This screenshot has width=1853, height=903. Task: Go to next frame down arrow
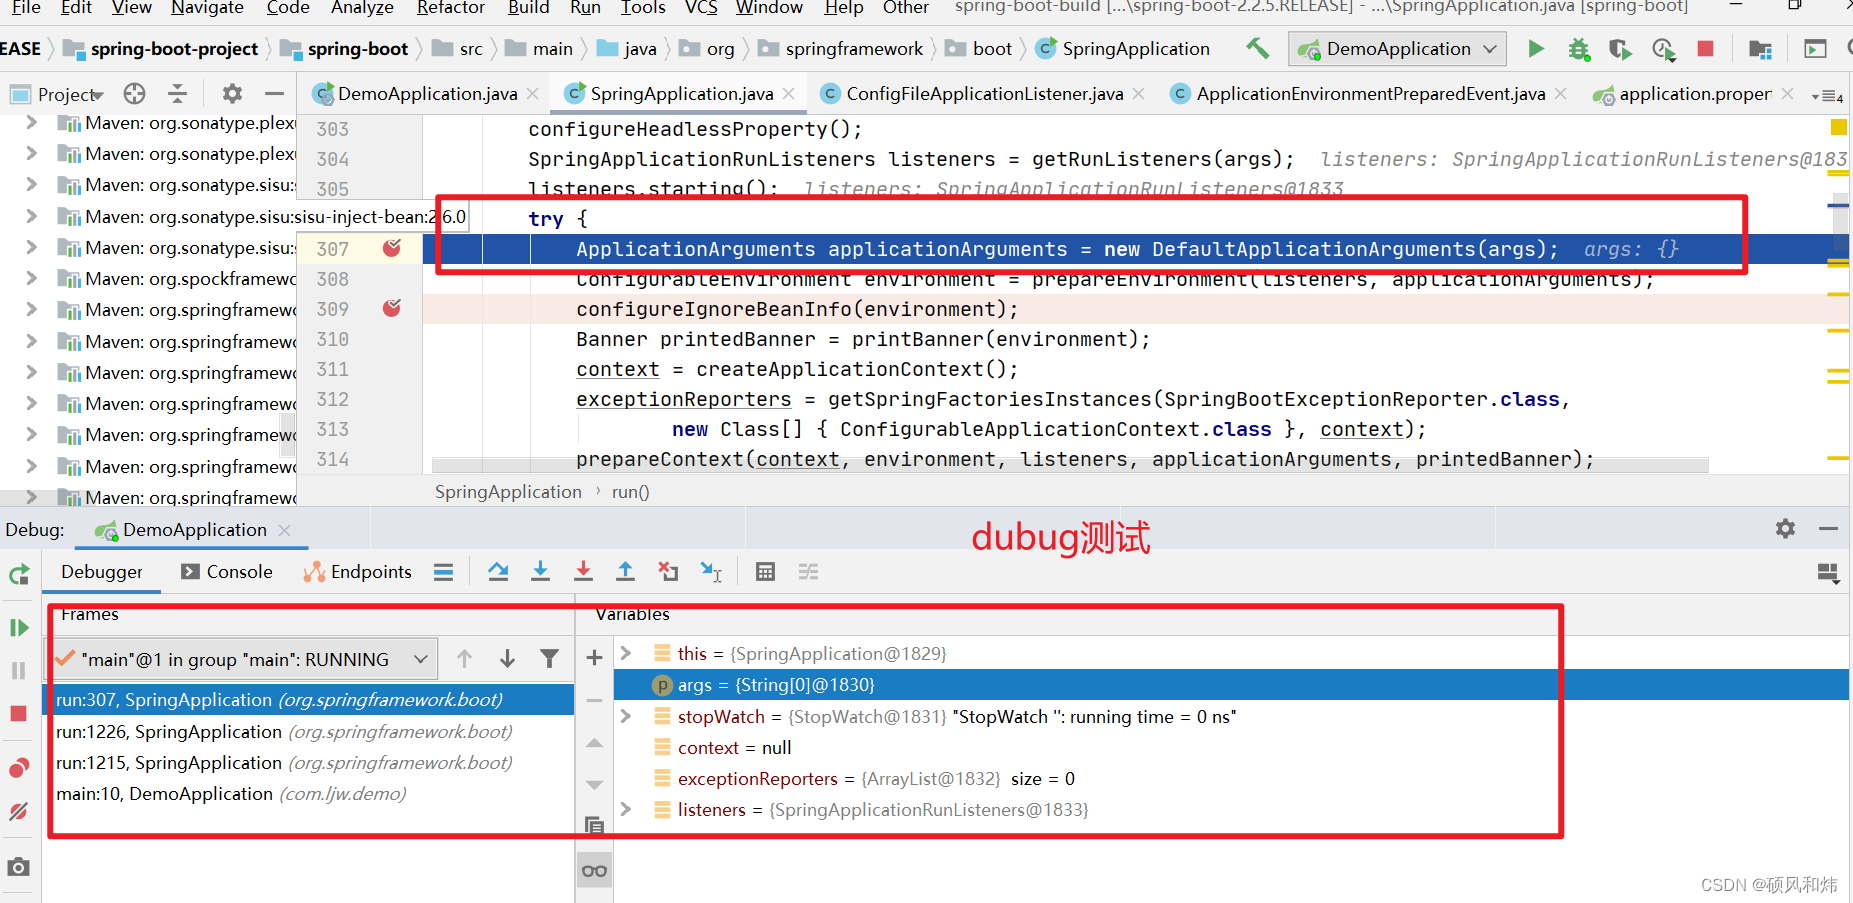pos(507,659)
